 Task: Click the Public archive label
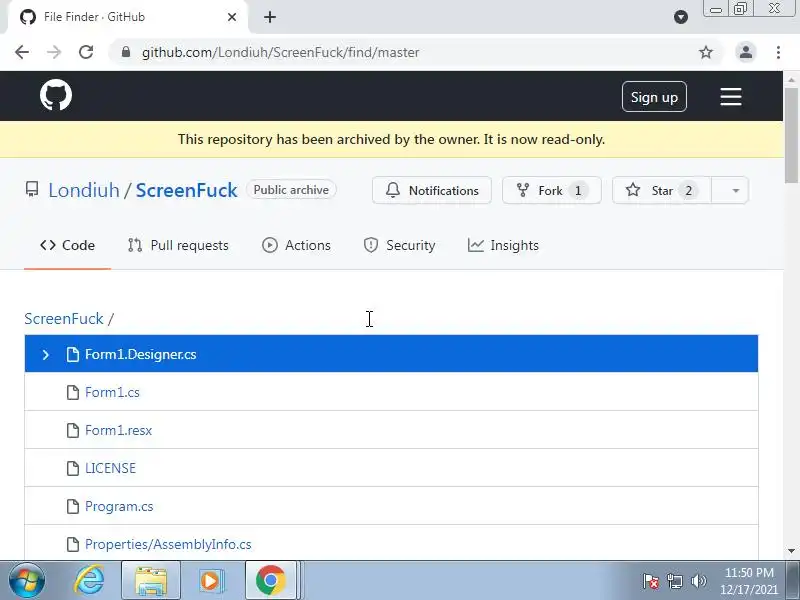(x=291, y=190)
